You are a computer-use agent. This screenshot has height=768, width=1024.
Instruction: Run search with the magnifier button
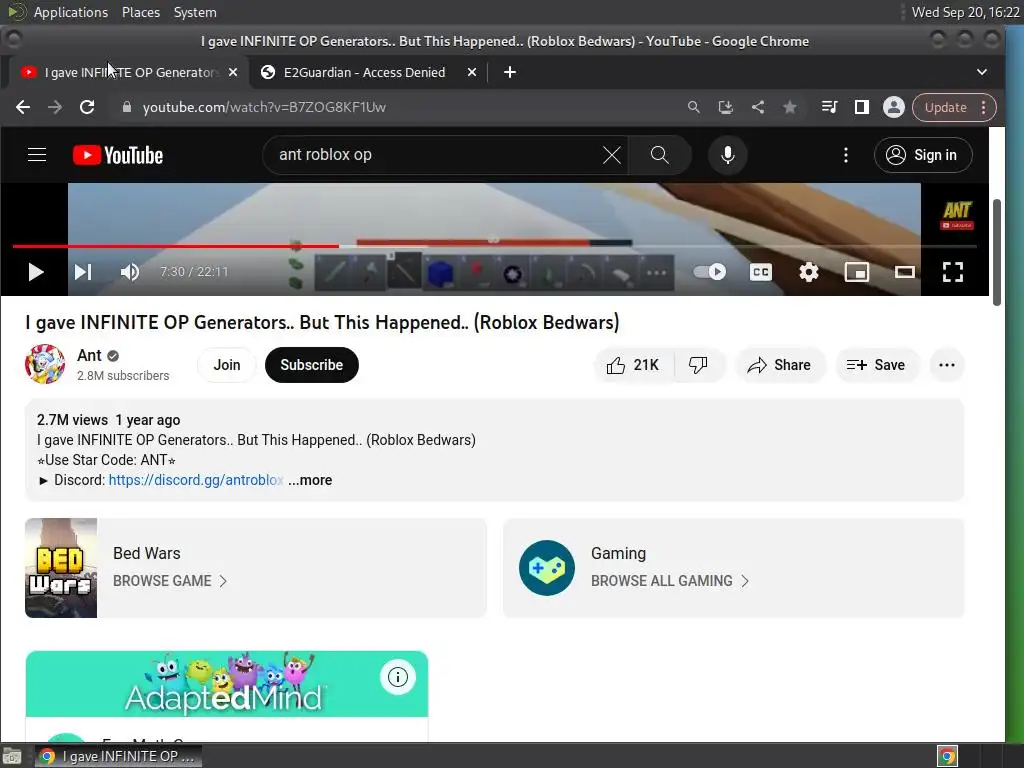[660, 155]
